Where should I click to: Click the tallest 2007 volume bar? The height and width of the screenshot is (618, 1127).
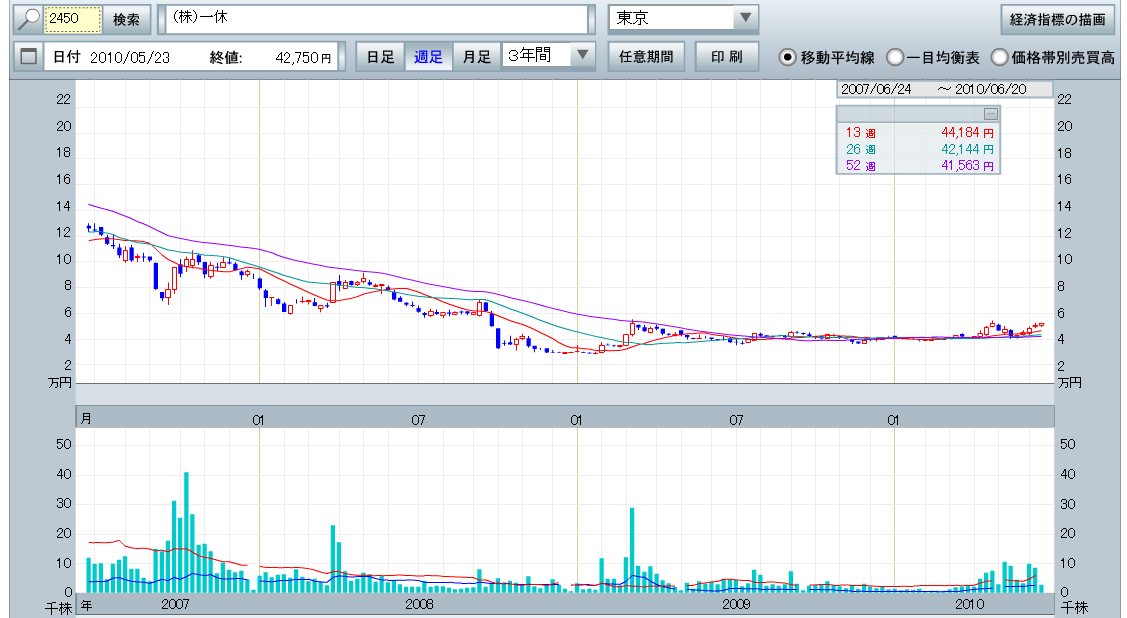pyautogui.click(x=186, y=532)
